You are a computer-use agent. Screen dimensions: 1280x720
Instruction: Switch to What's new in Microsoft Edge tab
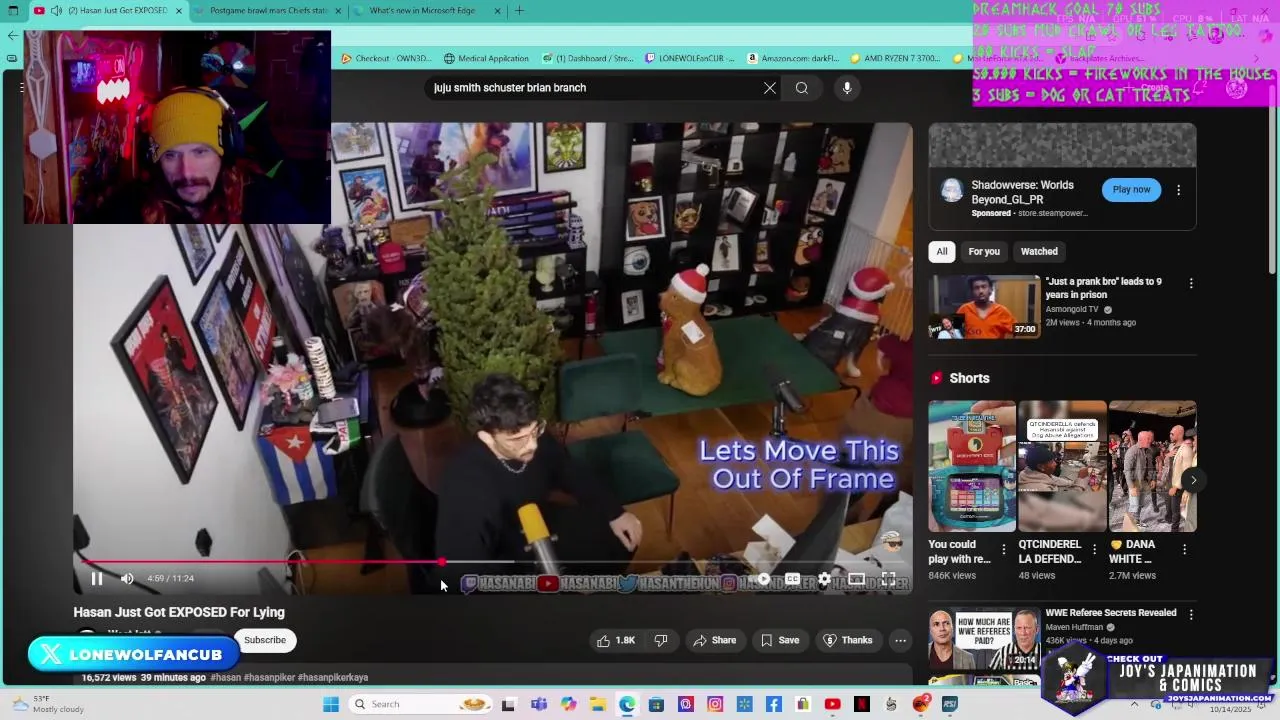(x=429, y=11)
